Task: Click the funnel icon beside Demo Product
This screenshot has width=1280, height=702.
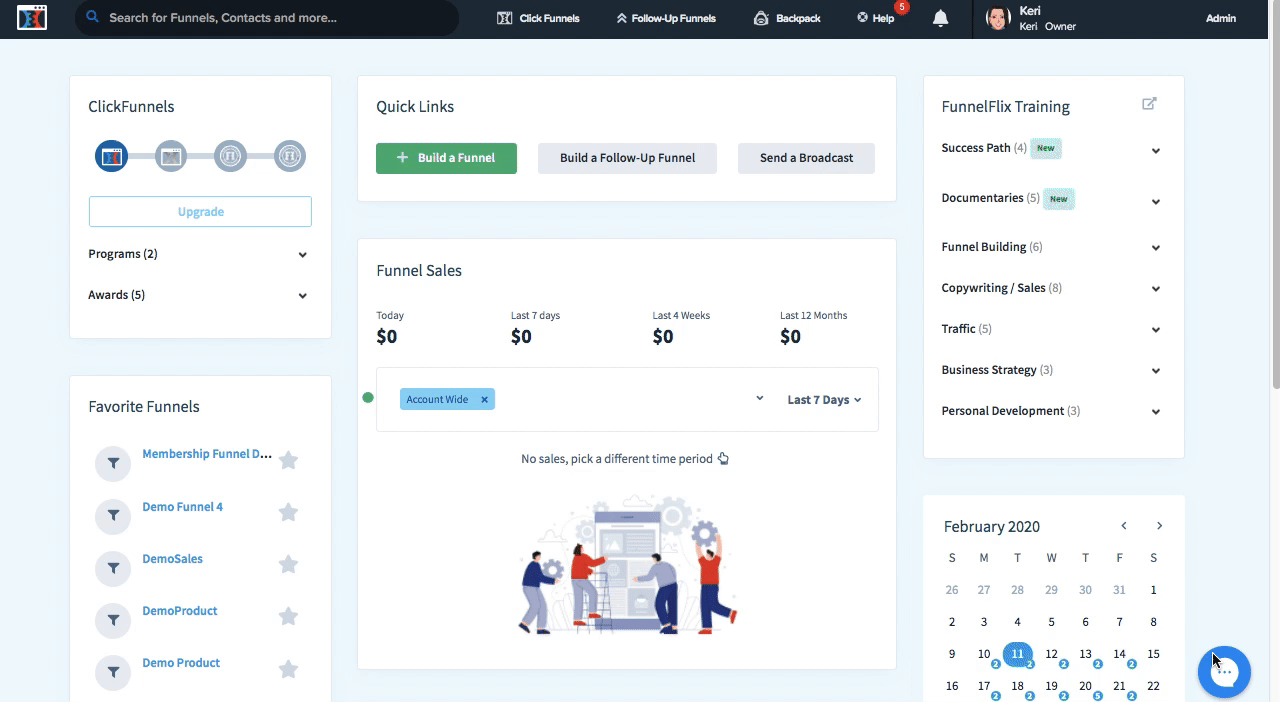Action: [x=113, y=672]
